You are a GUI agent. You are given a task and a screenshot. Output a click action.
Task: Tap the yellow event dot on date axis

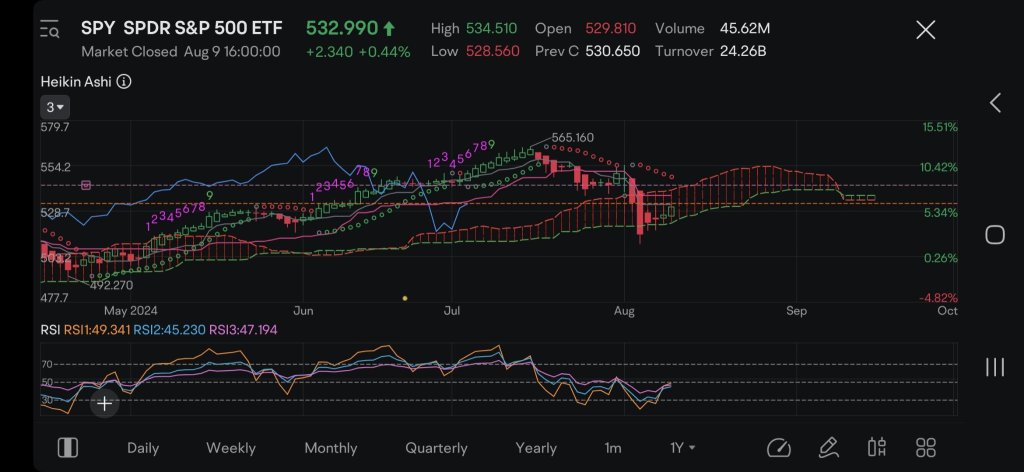pos(405,298)
